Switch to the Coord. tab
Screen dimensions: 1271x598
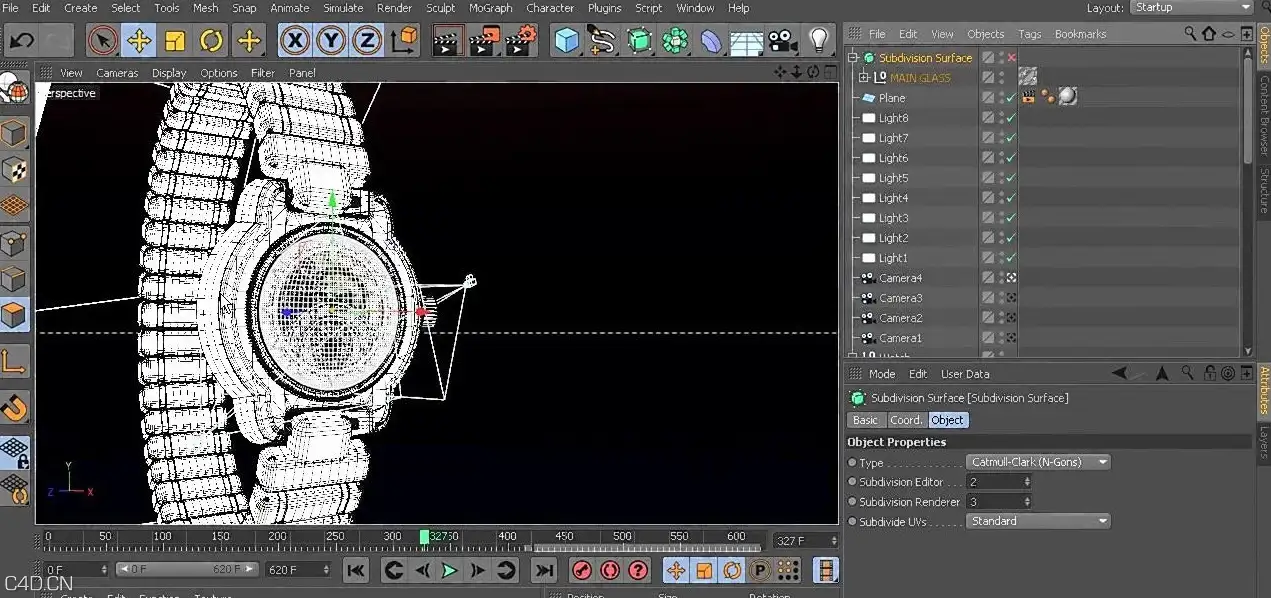[x=906, y=420]
